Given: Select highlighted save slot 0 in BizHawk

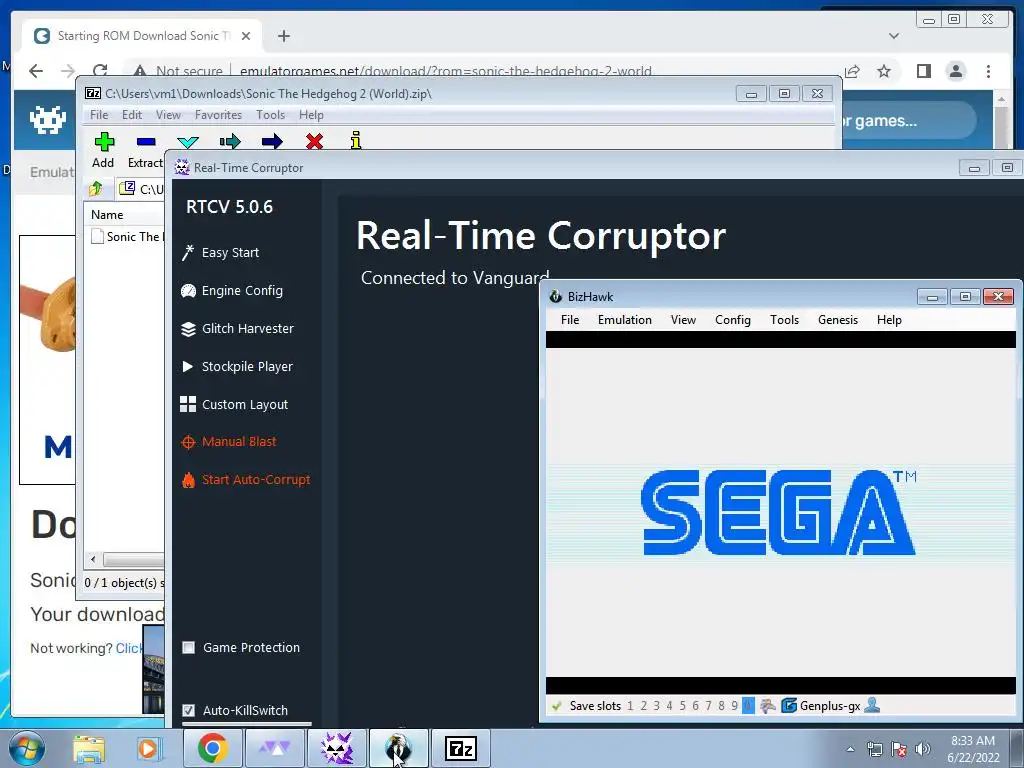Looking at the screenshot, I should click(748, 706).
